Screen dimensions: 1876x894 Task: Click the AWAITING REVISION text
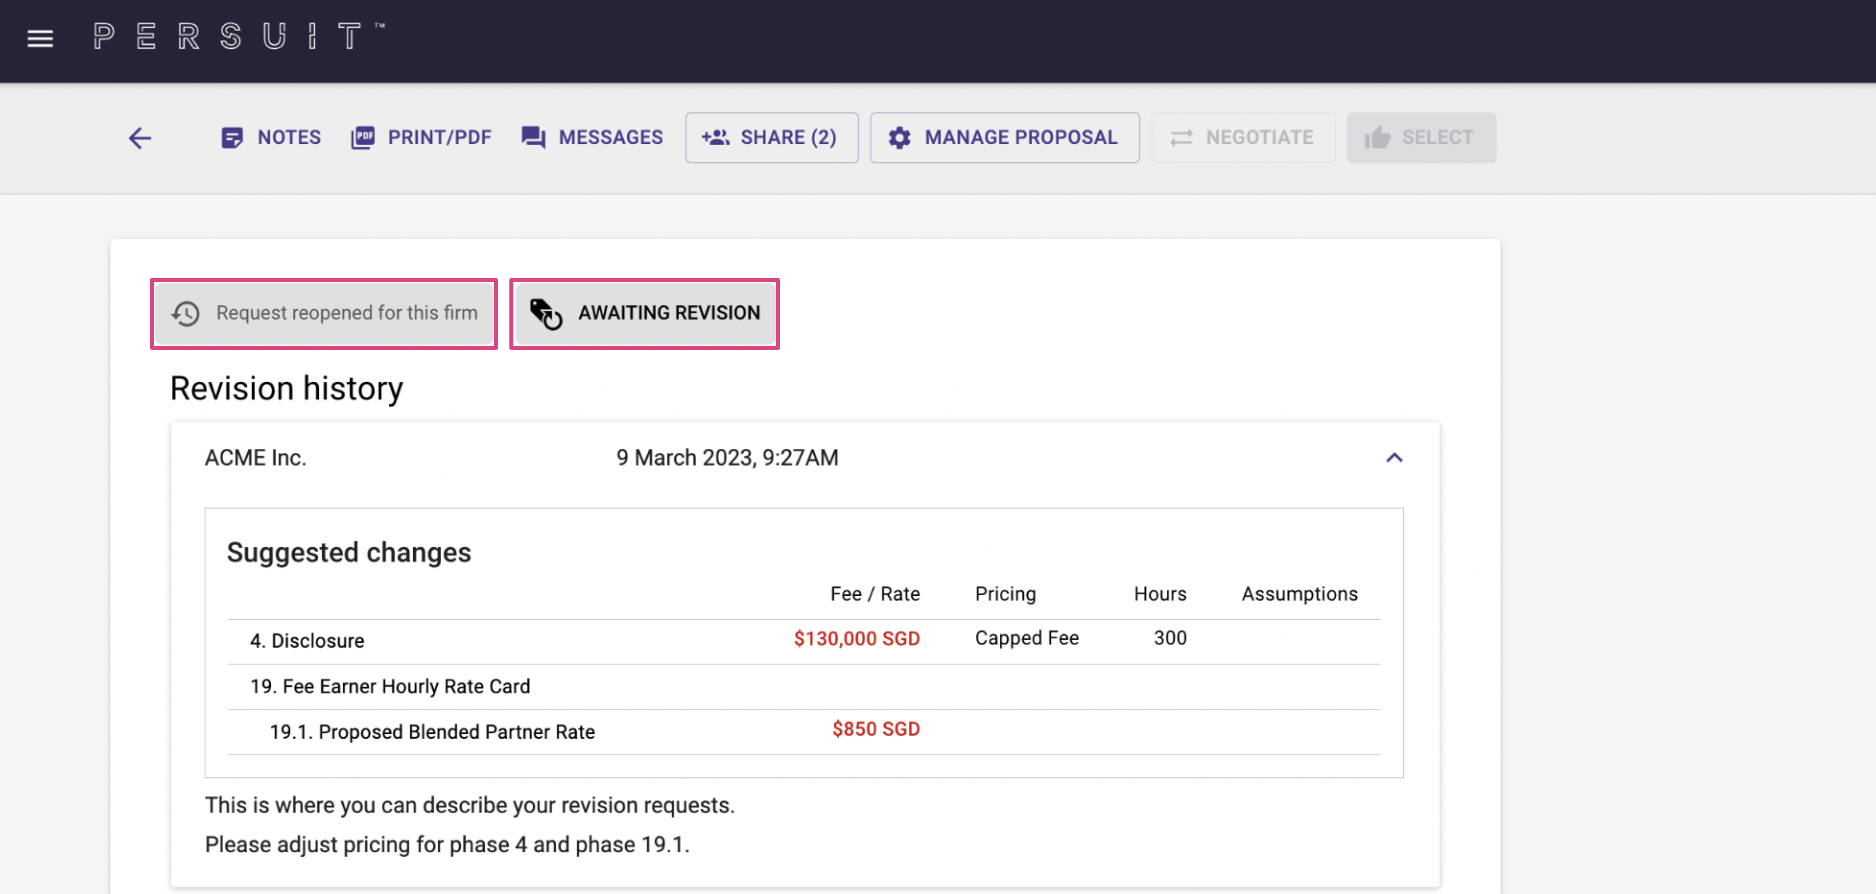tap(669, 313)
